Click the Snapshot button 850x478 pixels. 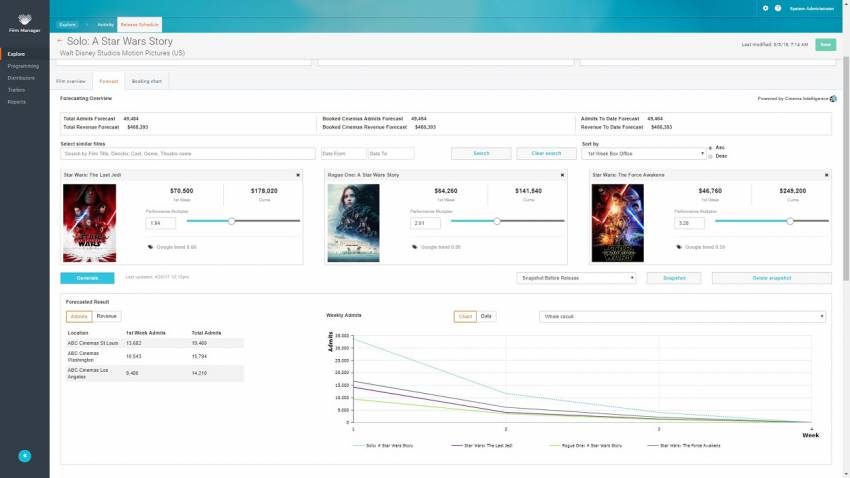[674, 278]
